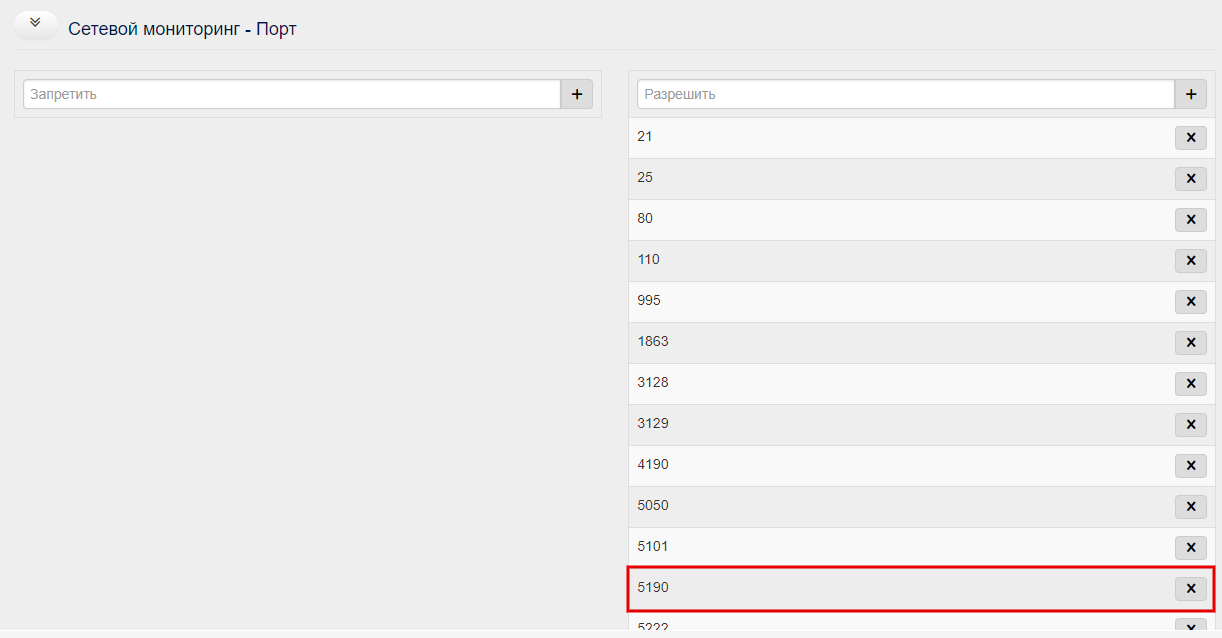
Task: Click the plus button next to Разрешить field
Action: (1190, 94)
